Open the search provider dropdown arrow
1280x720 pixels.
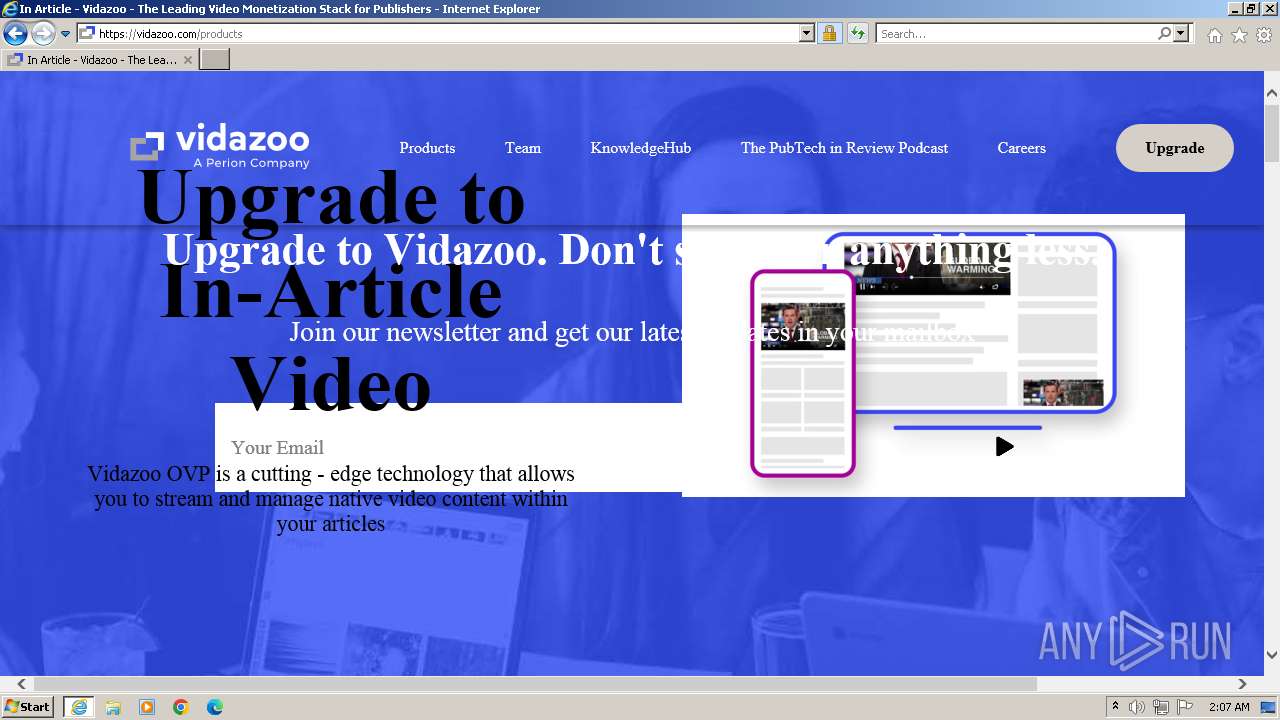(x=1181, y=34)
